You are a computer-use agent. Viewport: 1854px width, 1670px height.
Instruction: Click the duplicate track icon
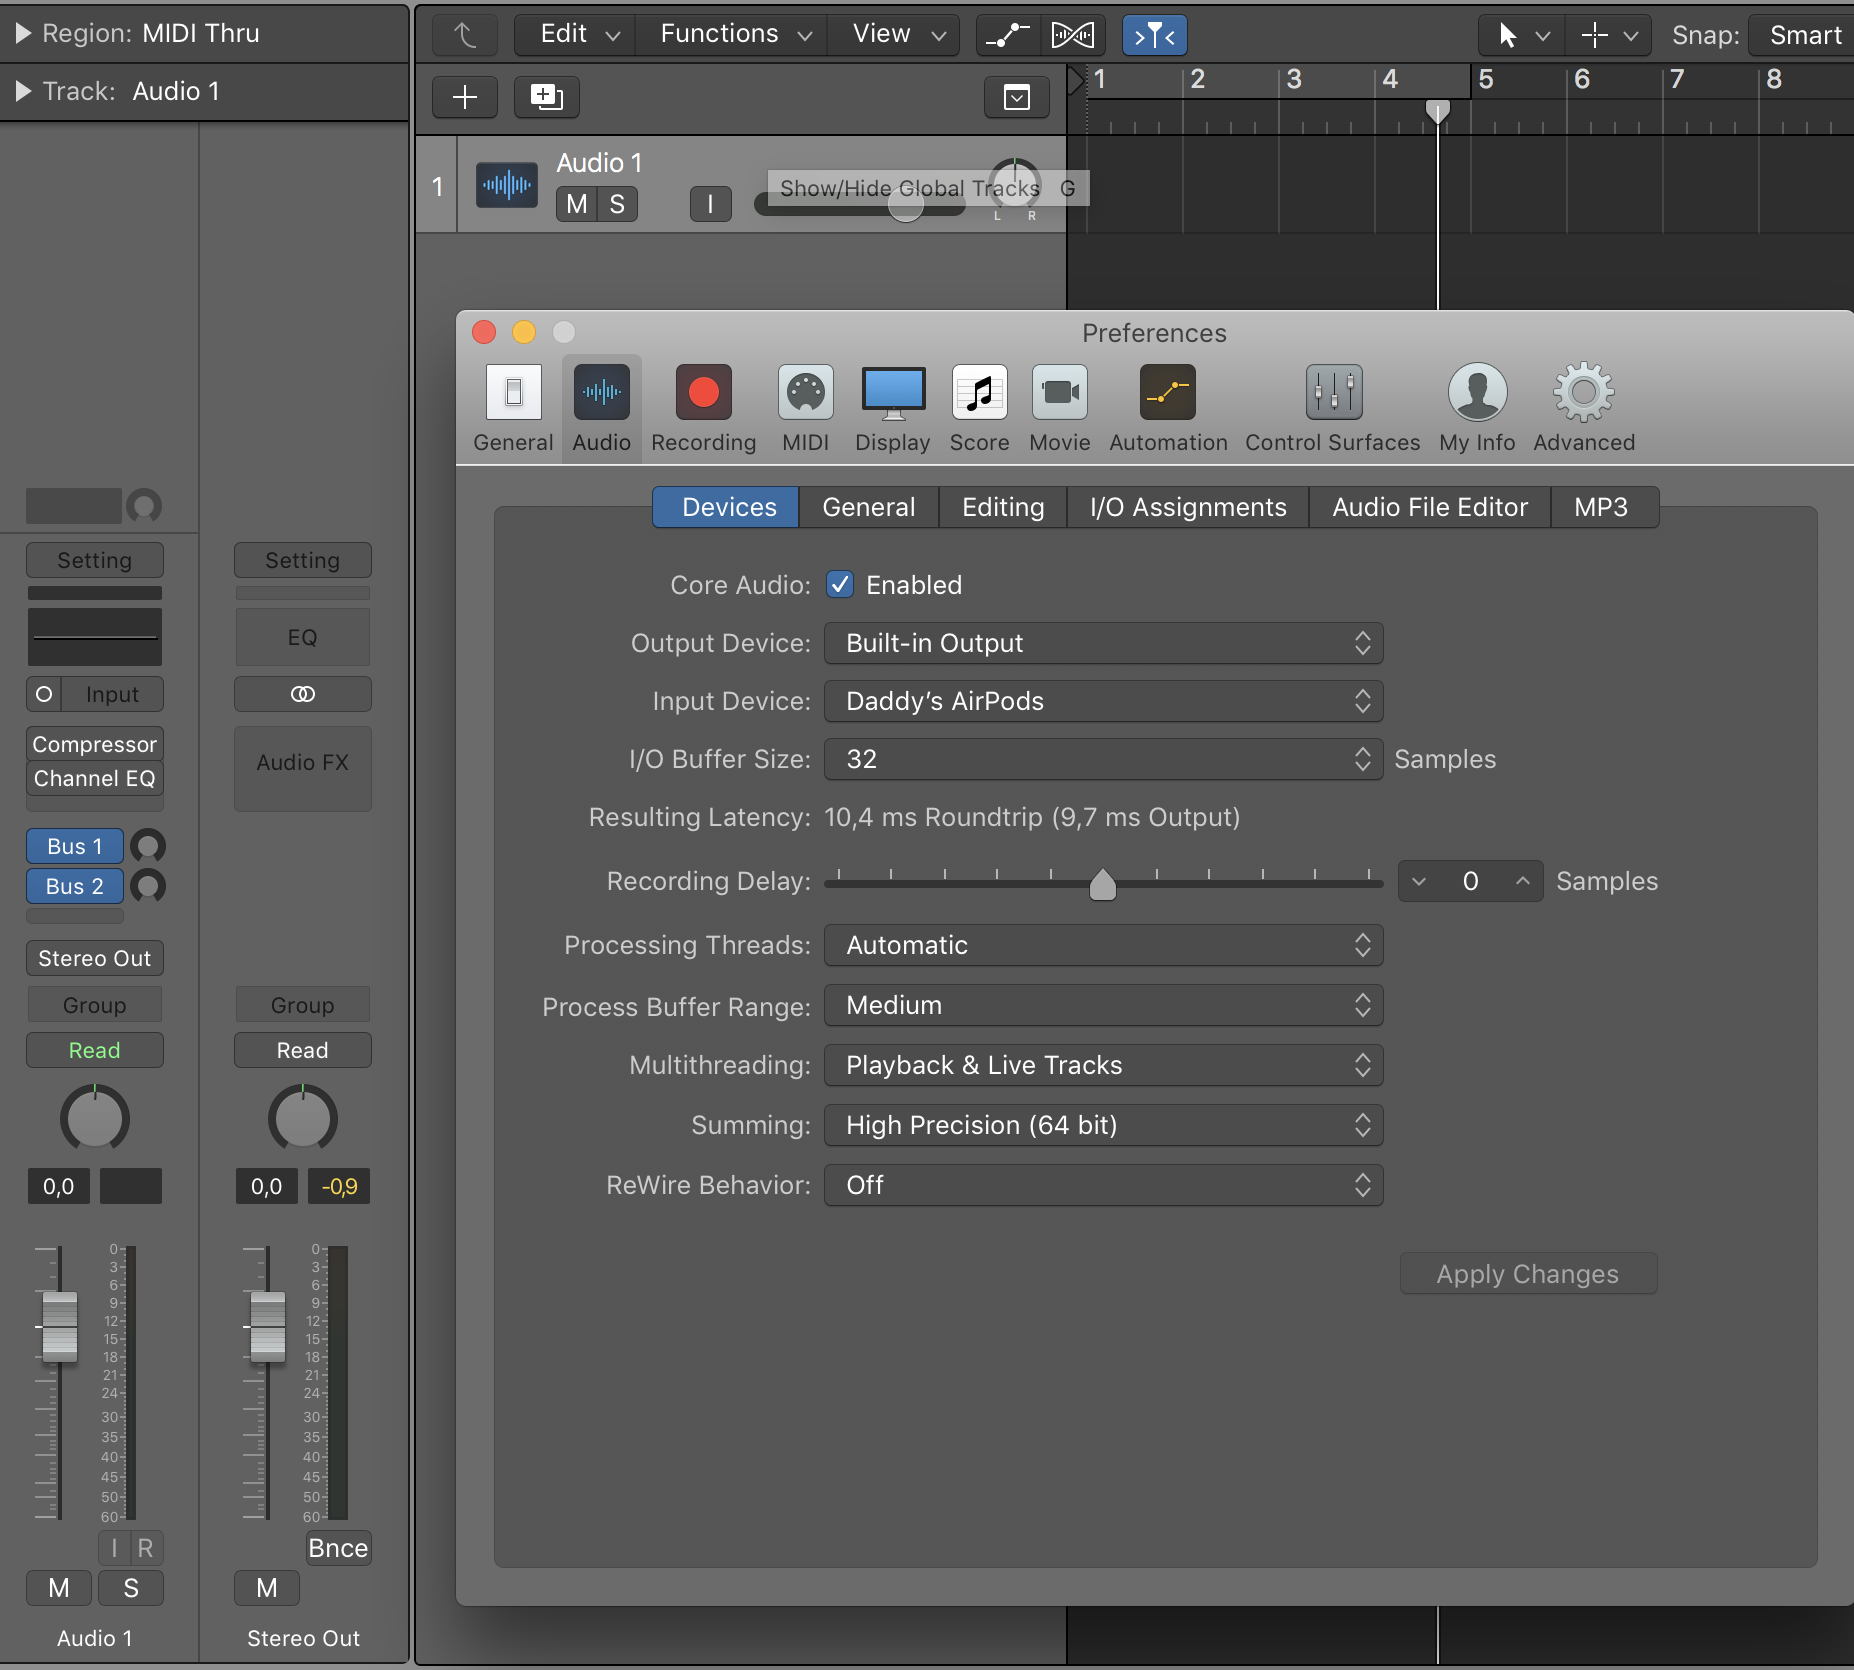pos(546,97)
